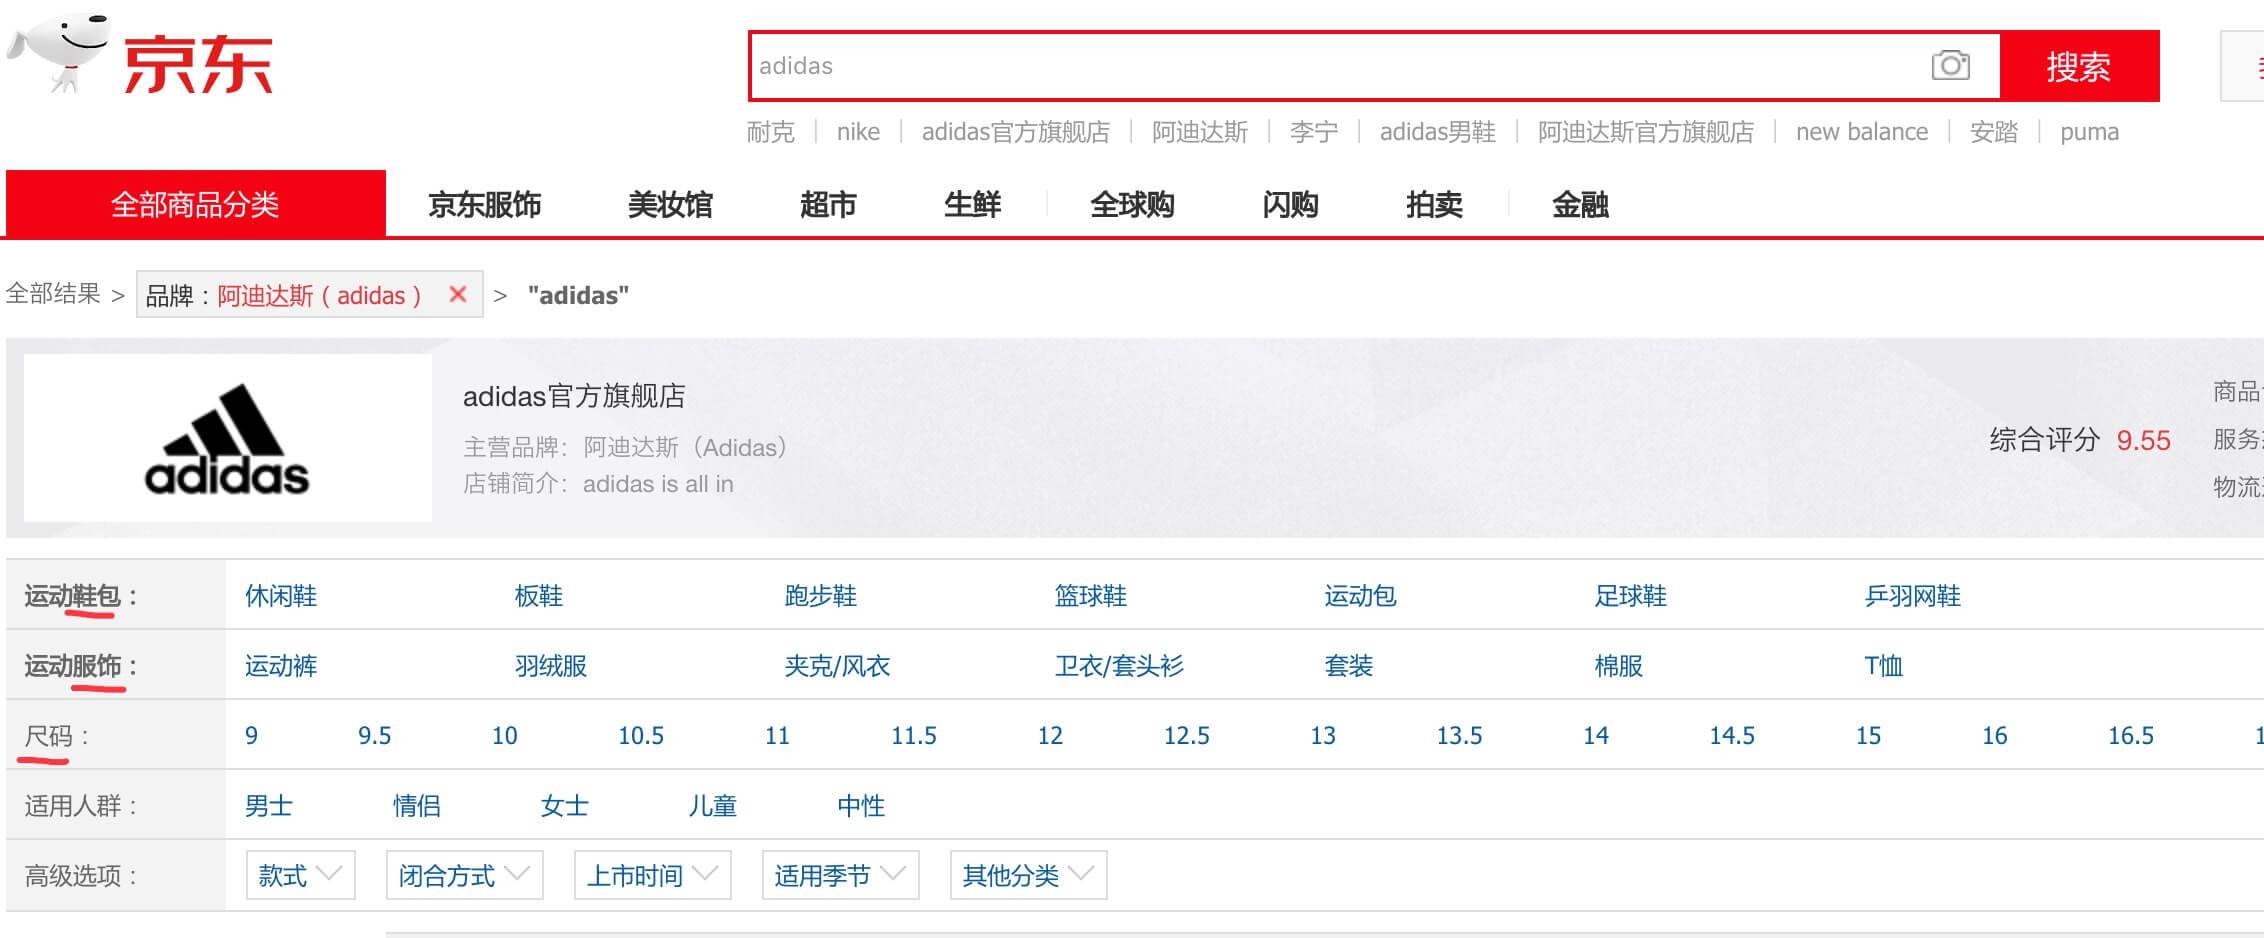The width and height of the screenshot is (2264, 938).
Task: Filter by 运动包 category
Action: pos(1361,596)
